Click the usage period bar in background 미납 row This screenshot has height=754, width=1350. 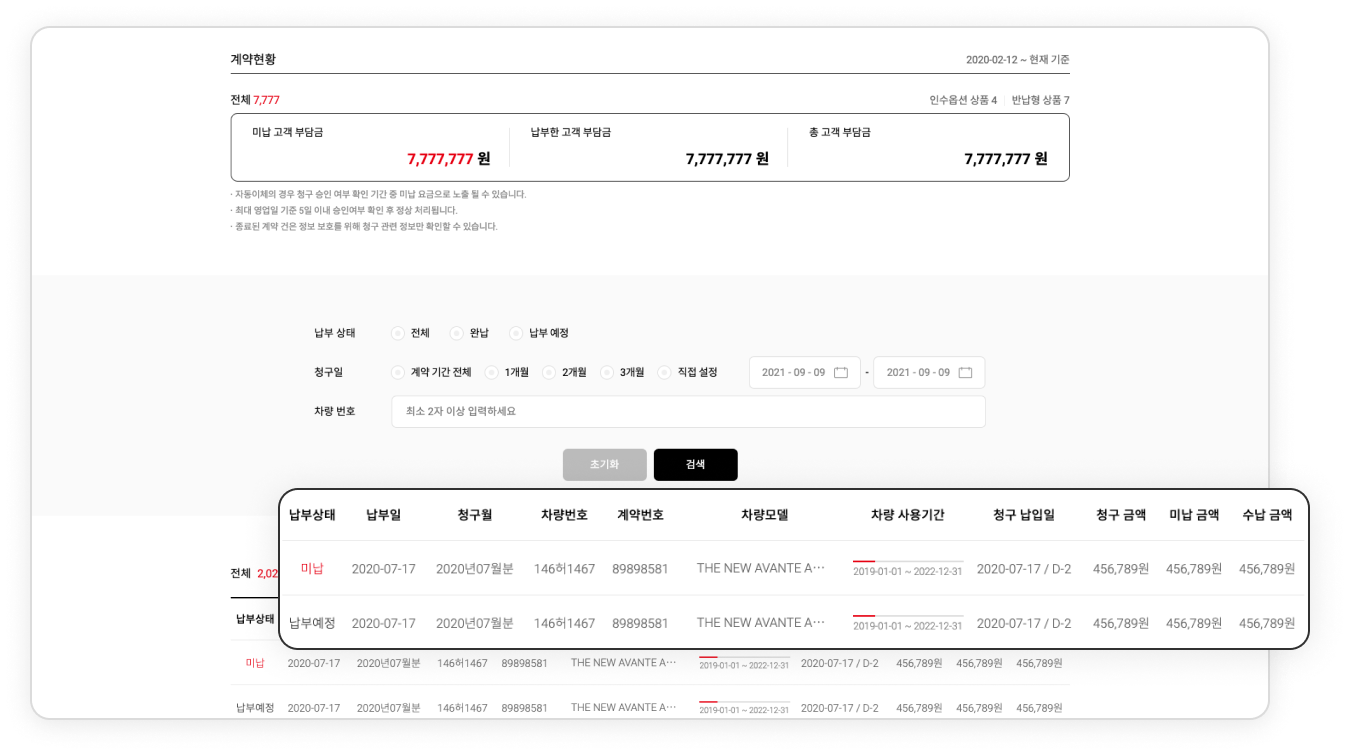click(x=744, y=658)
